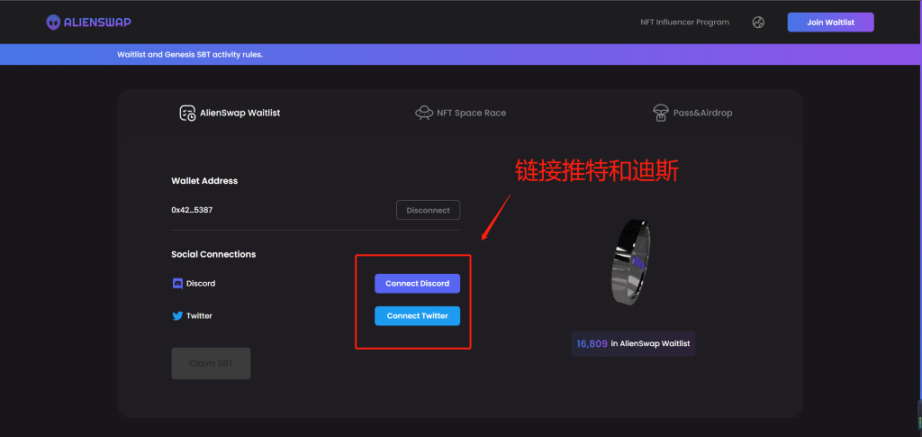The width and height of the screenshot is (922, 437).
Task: Click the globe language icon in header
Action: (x=758, y=22)
